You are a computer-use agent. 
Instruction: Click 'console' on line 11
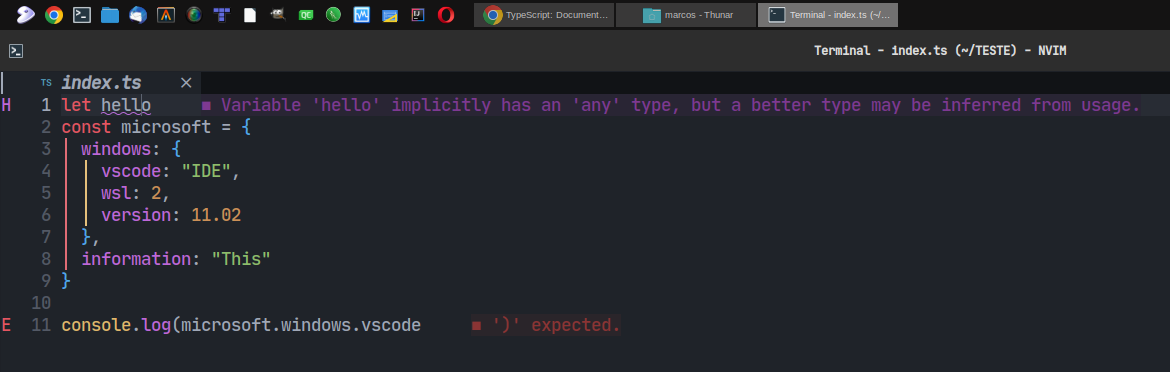[x=96, y=325]
